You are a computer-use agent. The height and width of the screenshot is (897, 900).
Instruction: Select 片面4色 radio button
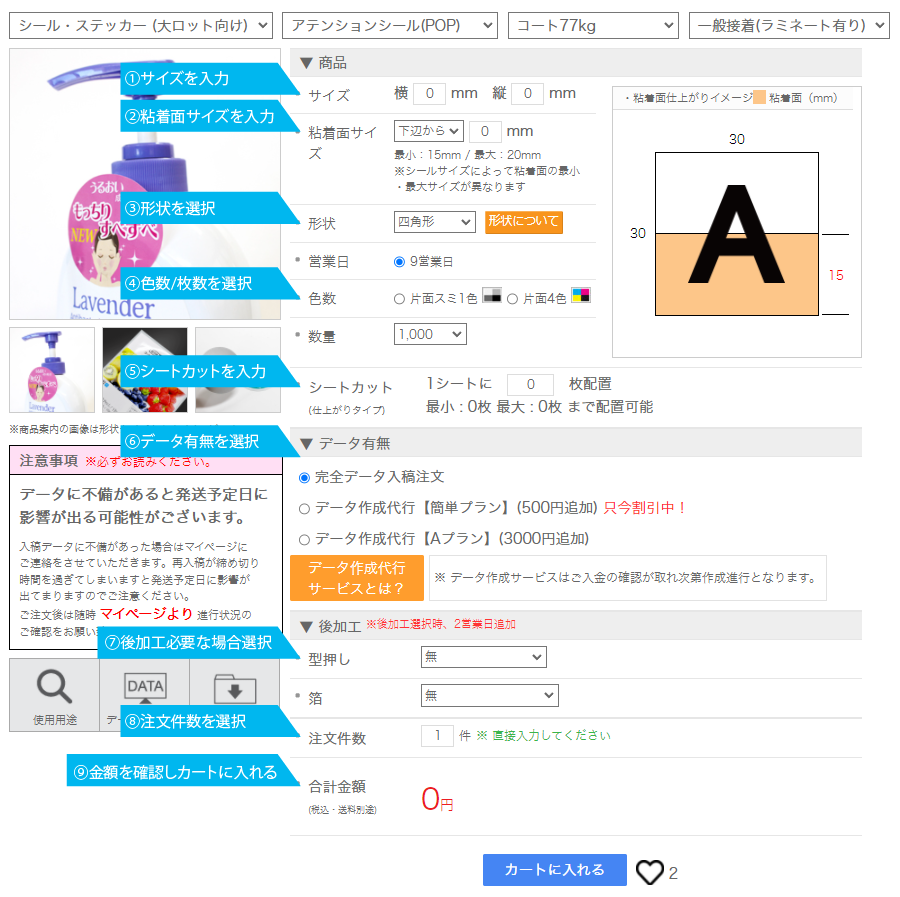tap(512, 298)
